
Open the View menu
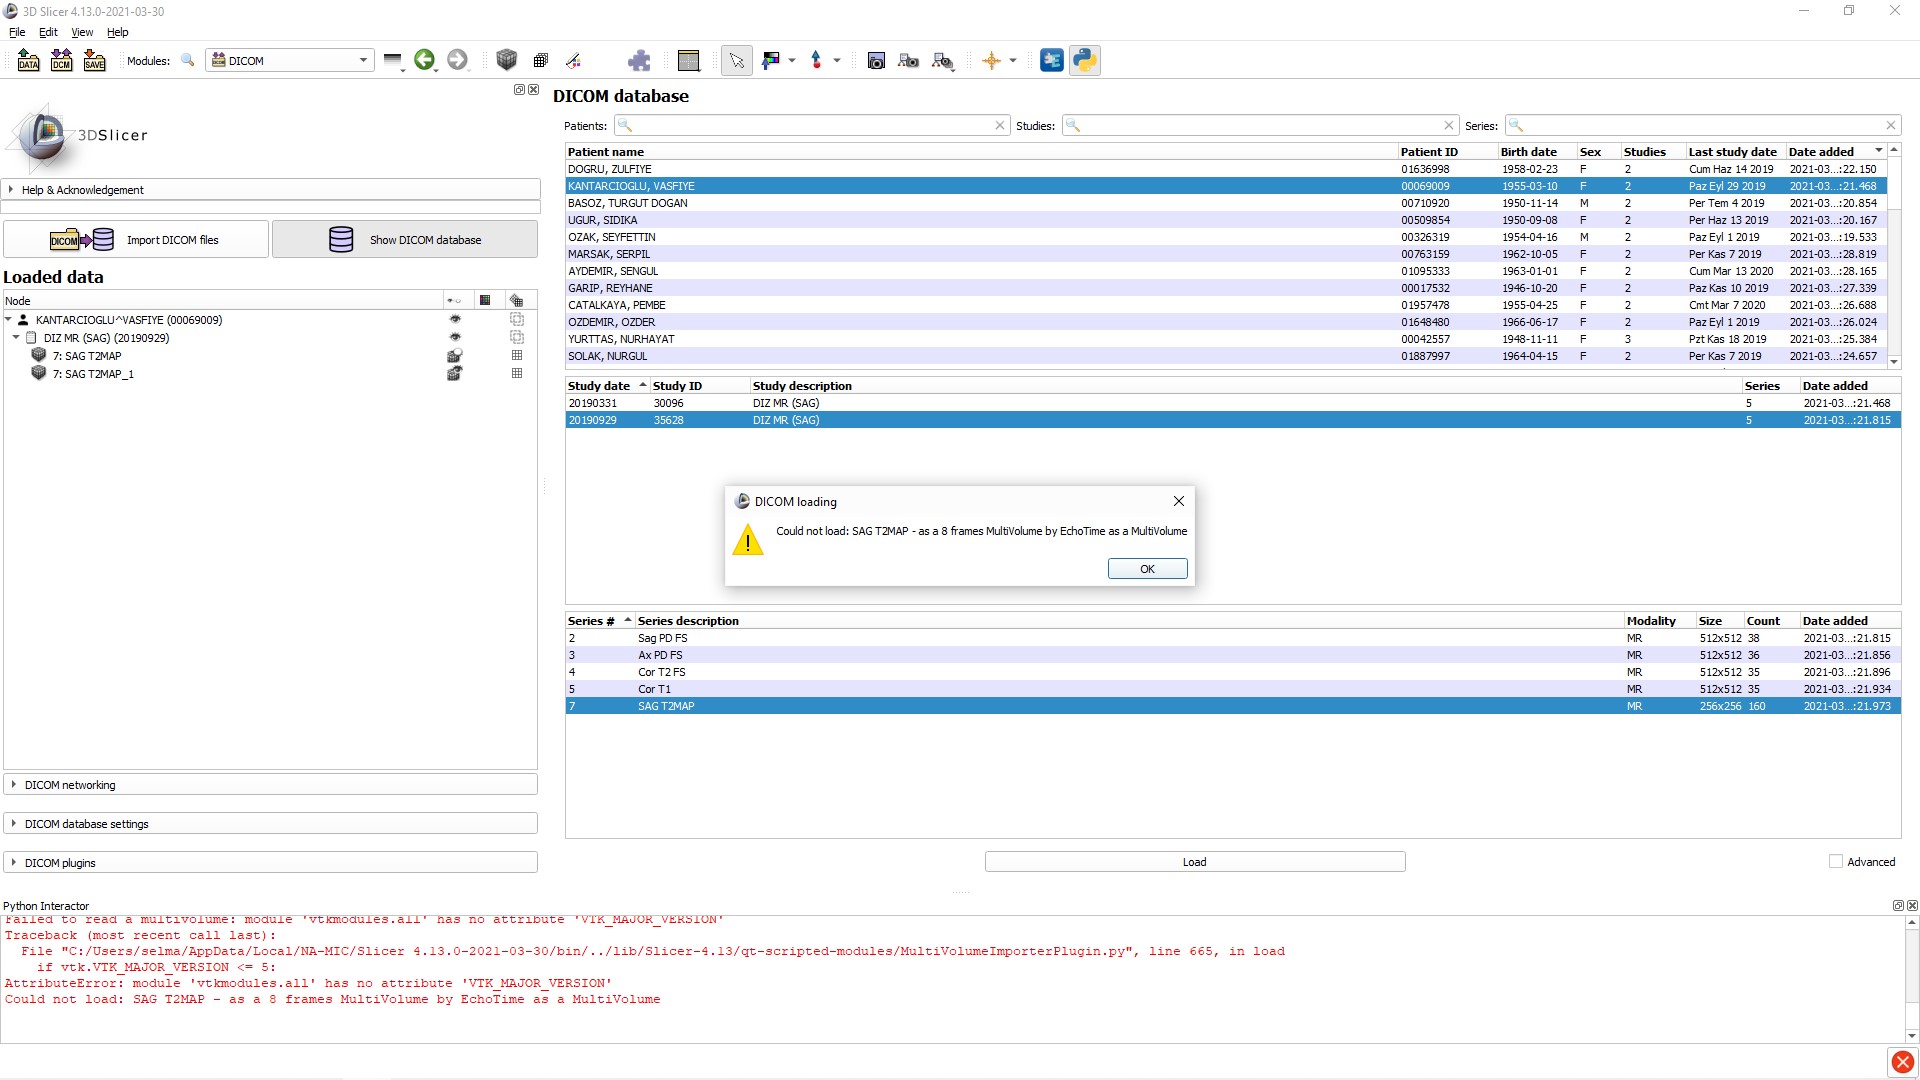(x=82, y=32)
